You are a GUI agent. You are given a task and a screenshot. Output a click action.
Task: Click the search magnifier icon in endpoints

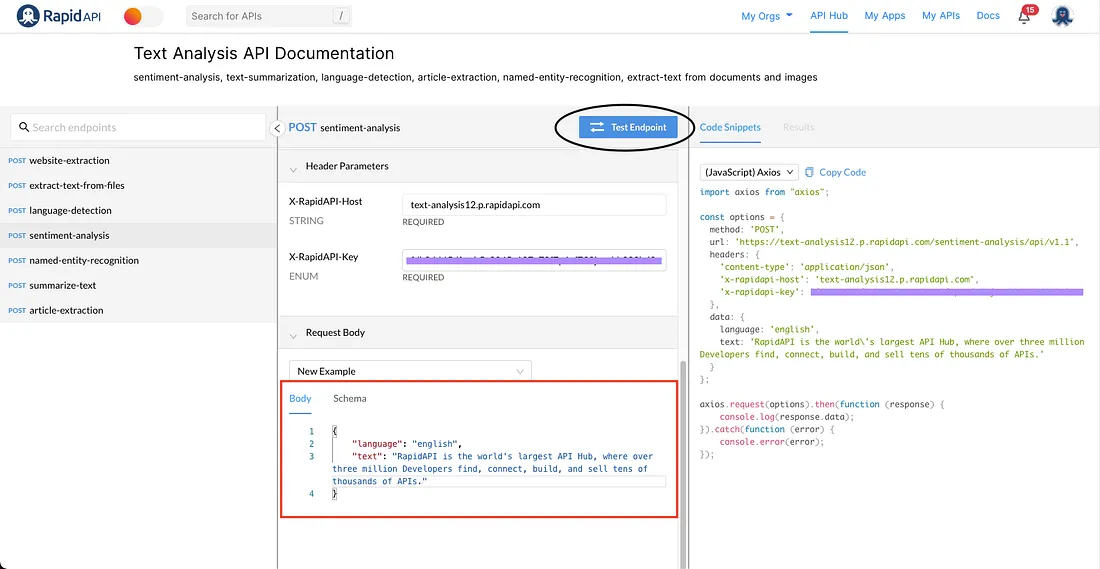24,127
